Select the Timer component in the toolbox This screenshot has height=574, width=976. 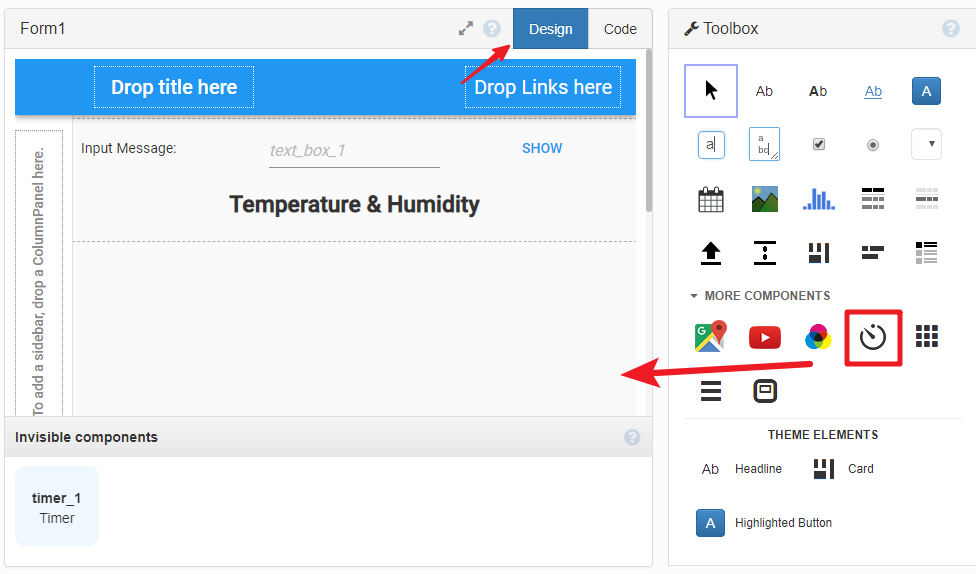click(873, 337)
